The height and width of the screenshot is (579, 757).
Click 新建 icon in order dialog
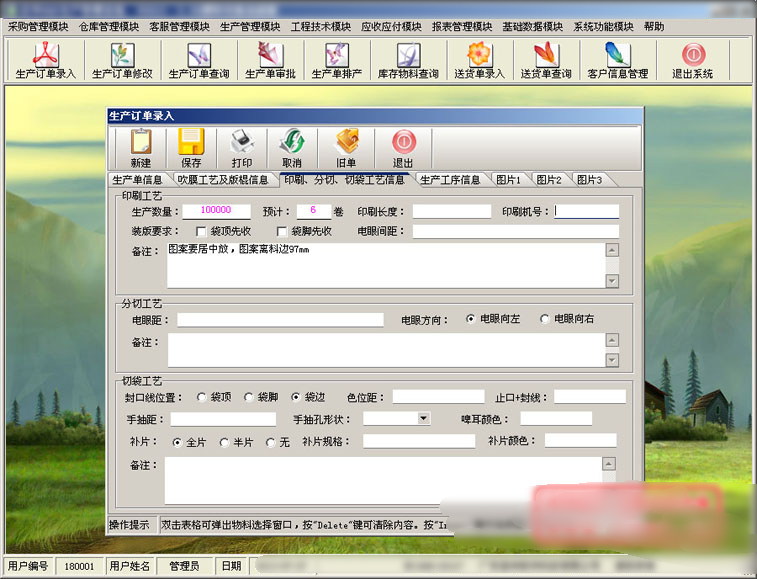coord(140,148)
